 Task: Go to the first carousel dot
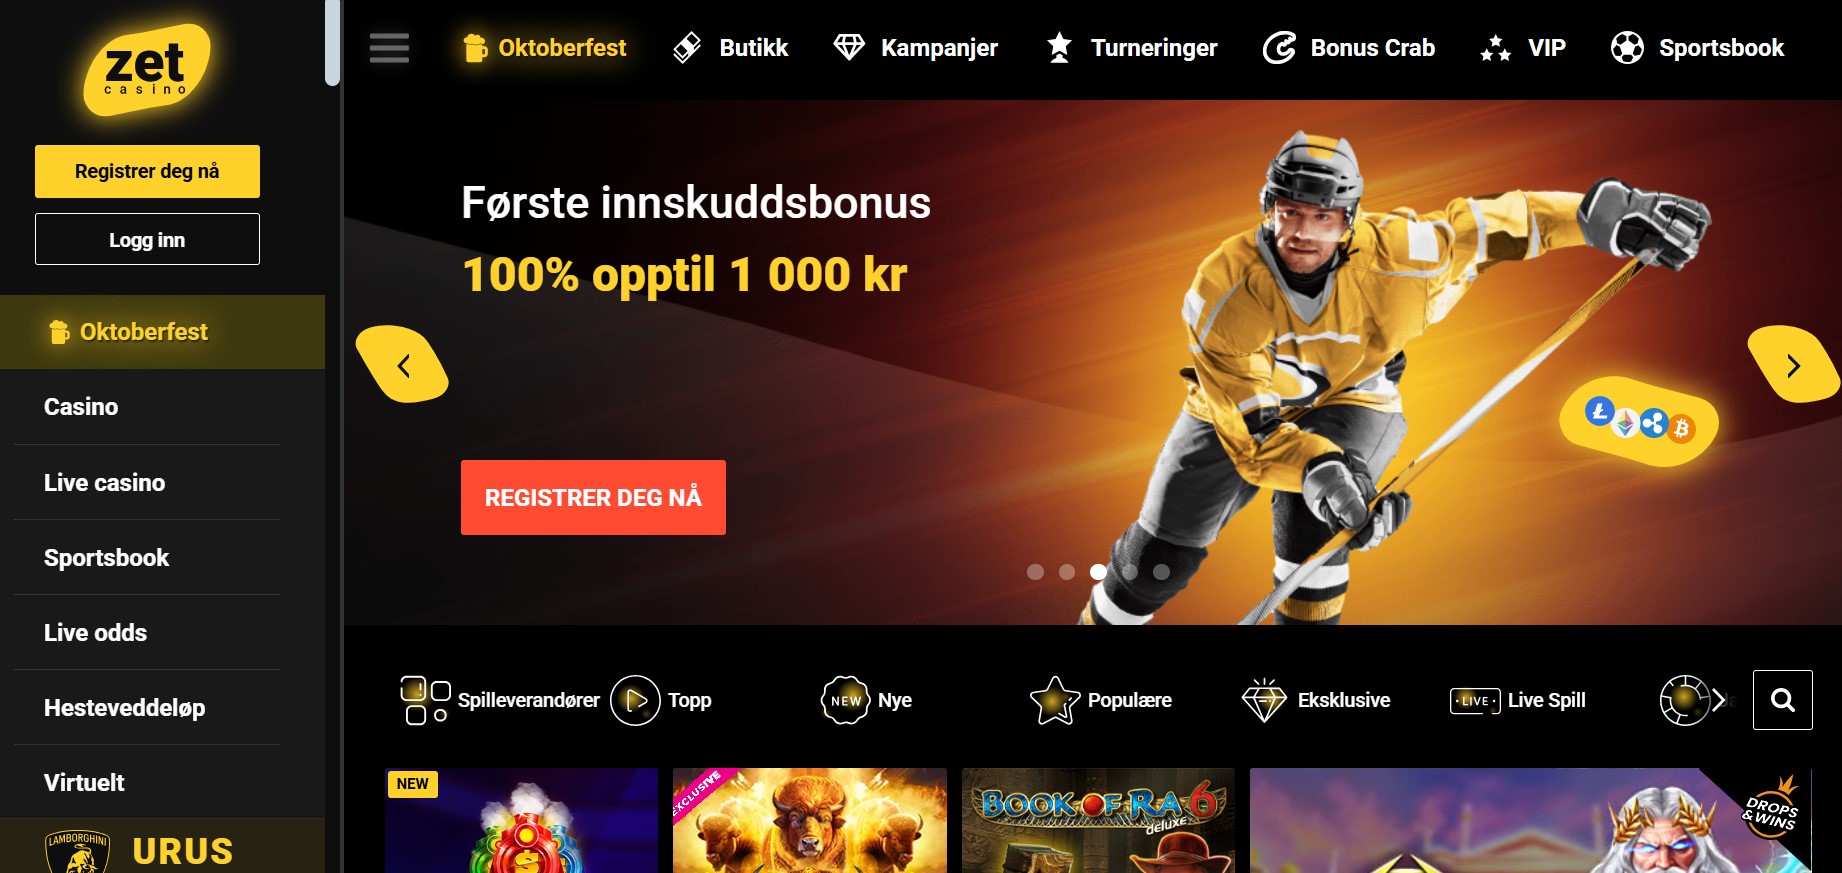pos(1036,572)
